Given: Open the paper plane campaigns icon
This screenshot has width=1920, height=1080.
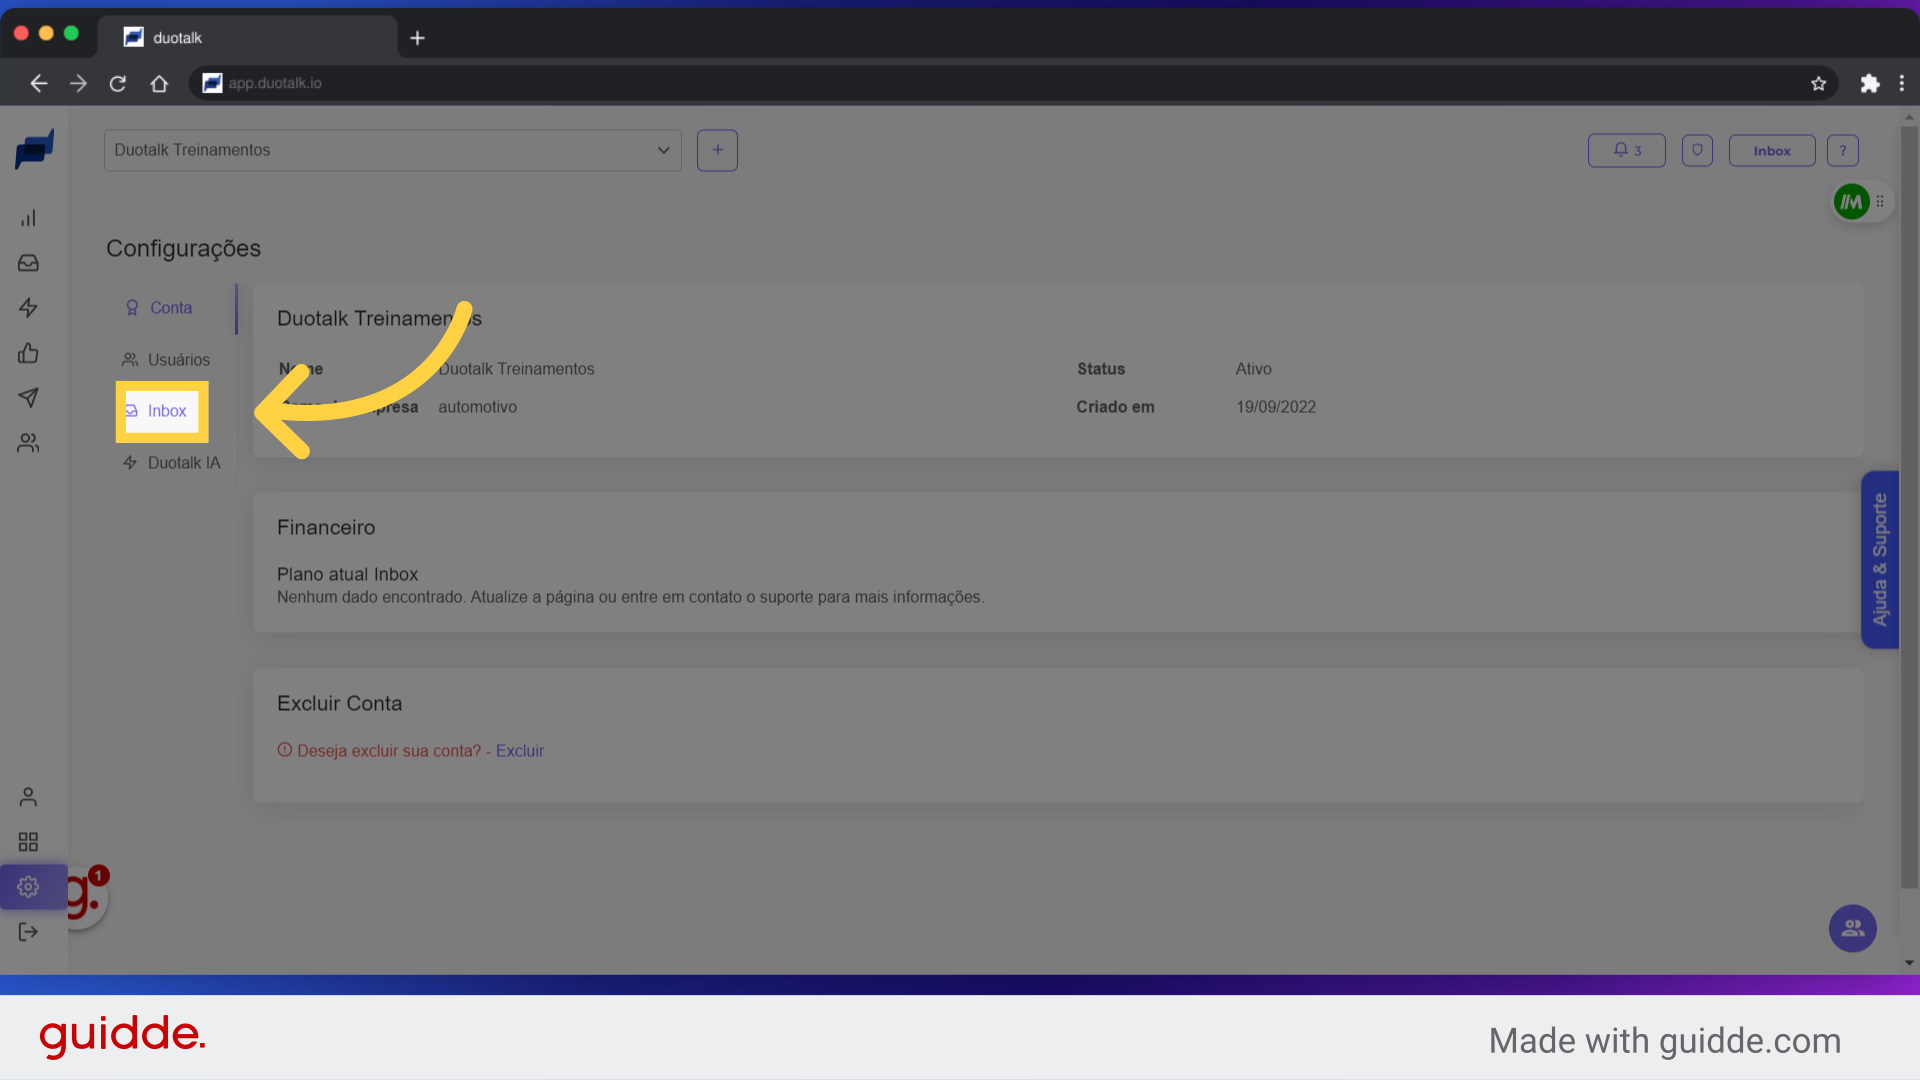Looking at the screenshot, I should pyautogui.click(x=28, y=398).
